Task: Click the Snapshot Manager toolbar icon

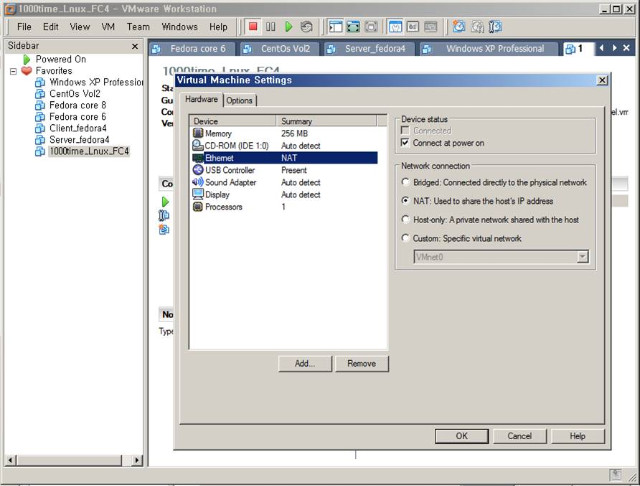Action: coord(495,27)
